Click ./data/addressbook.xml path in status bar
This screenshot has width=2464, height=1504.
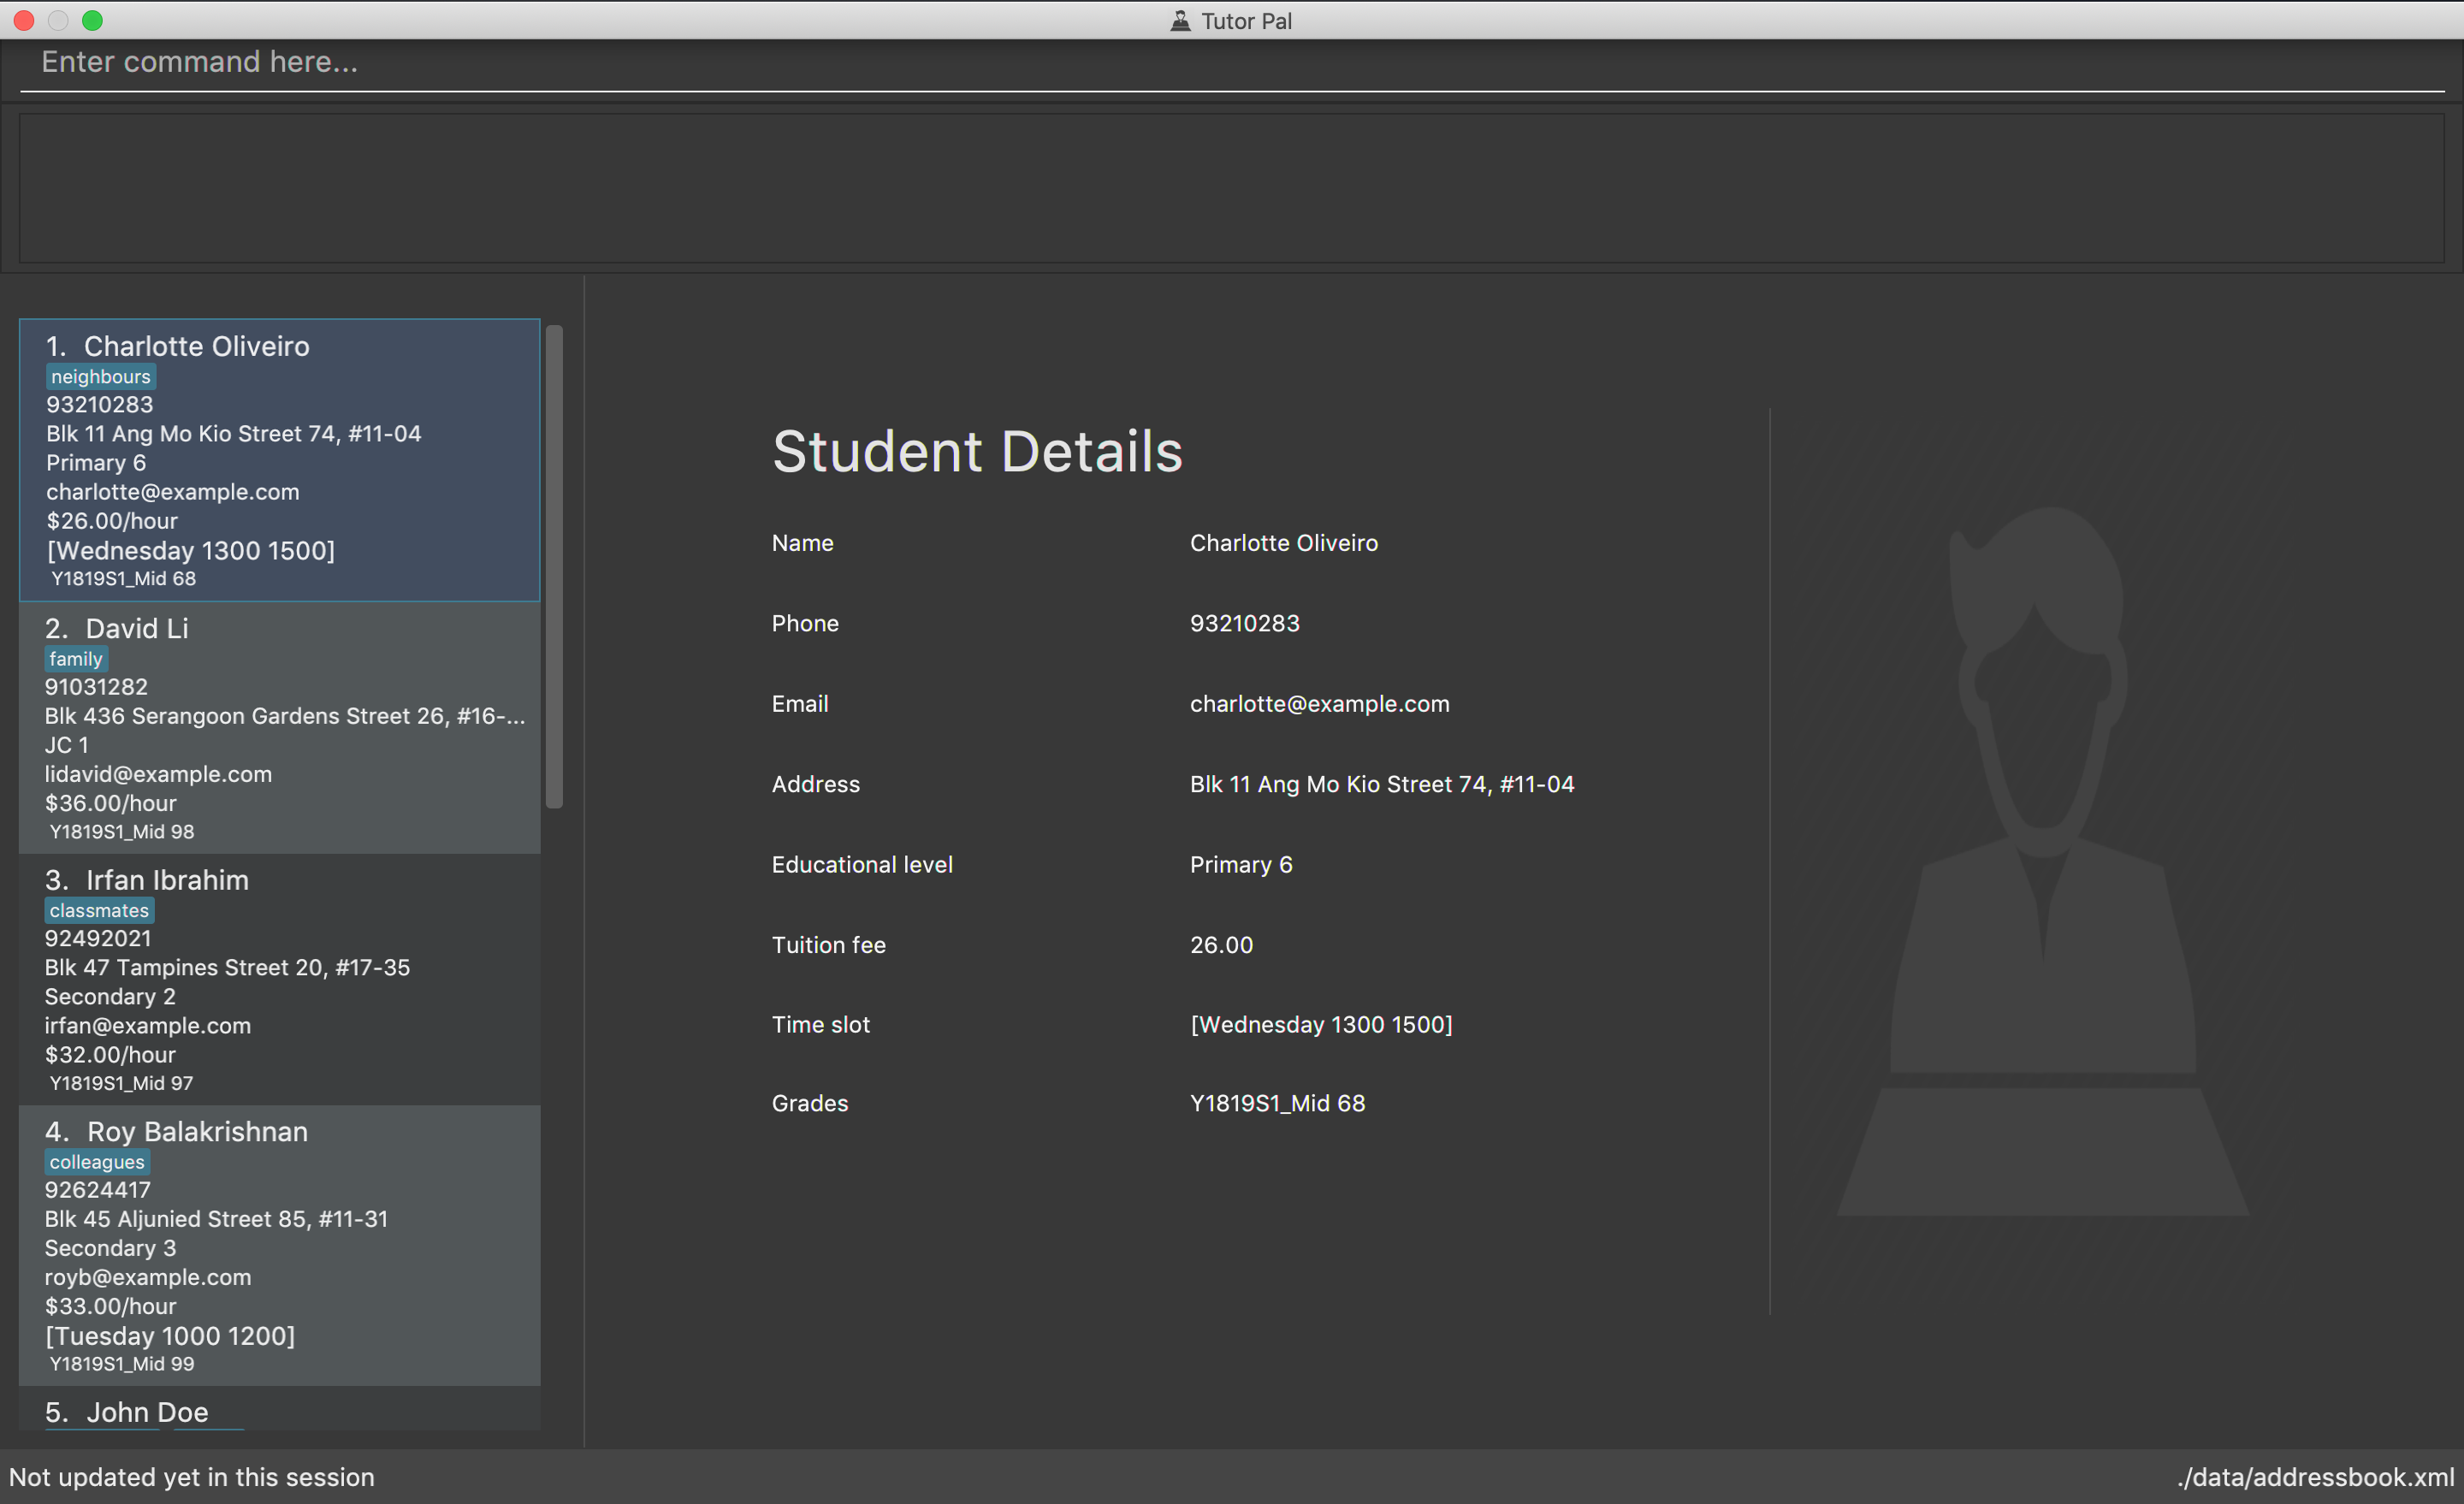[2316, 1477]
